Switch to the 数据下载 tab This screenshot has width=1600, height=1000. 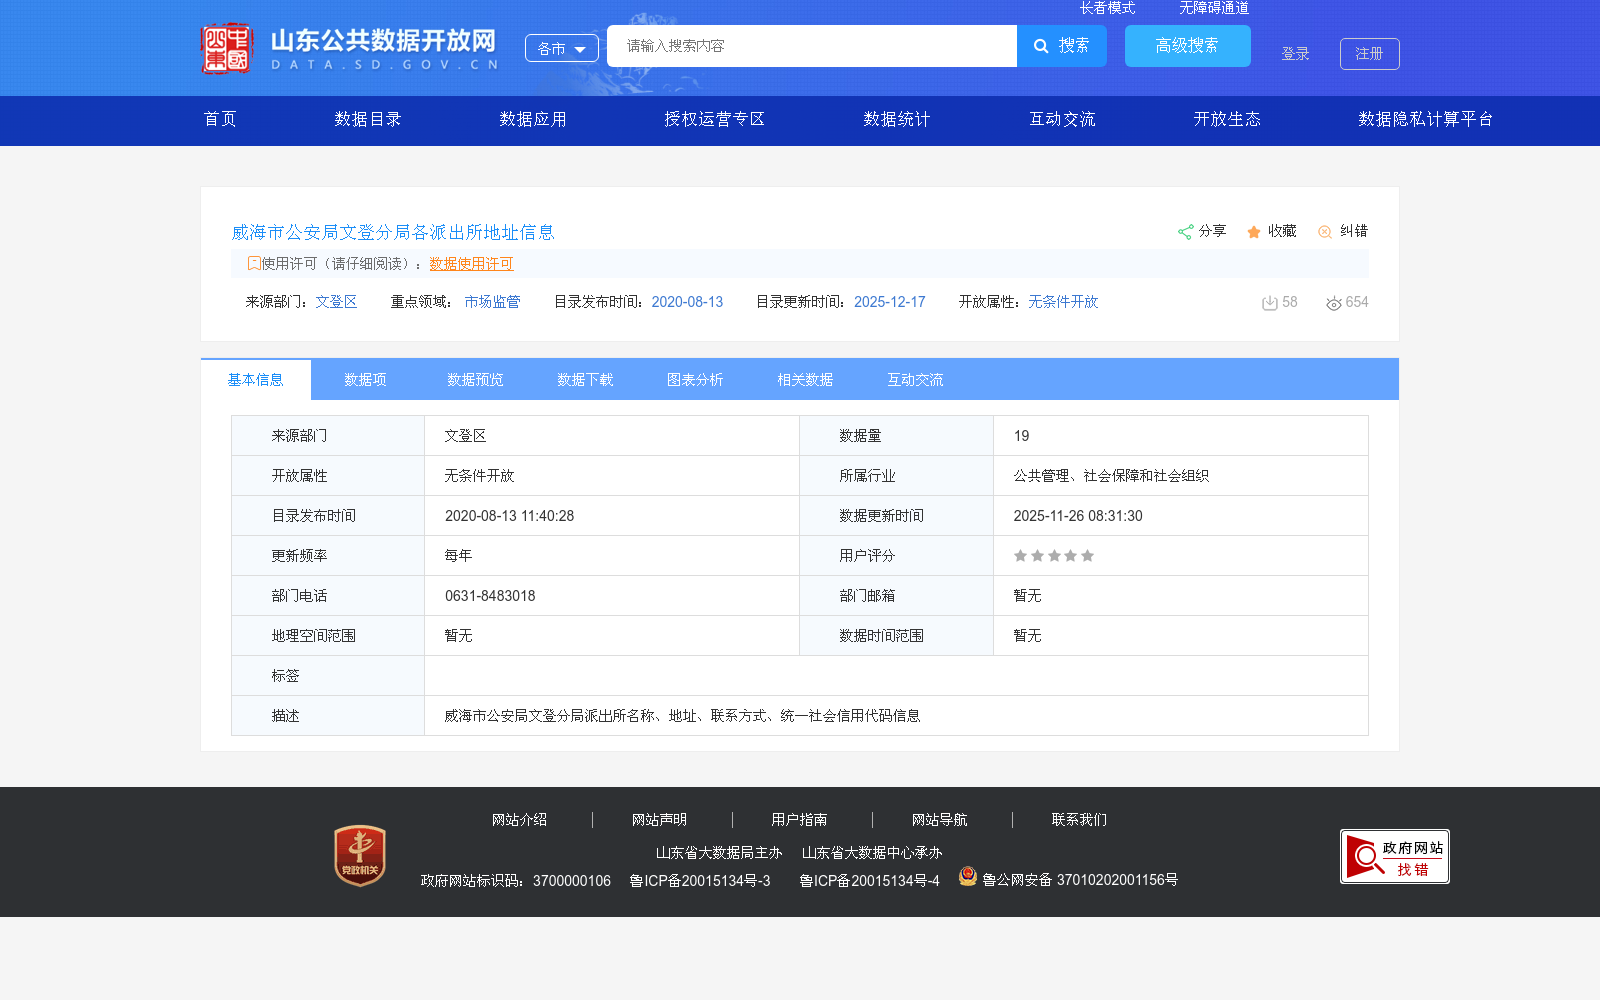[x=585, y=380]
